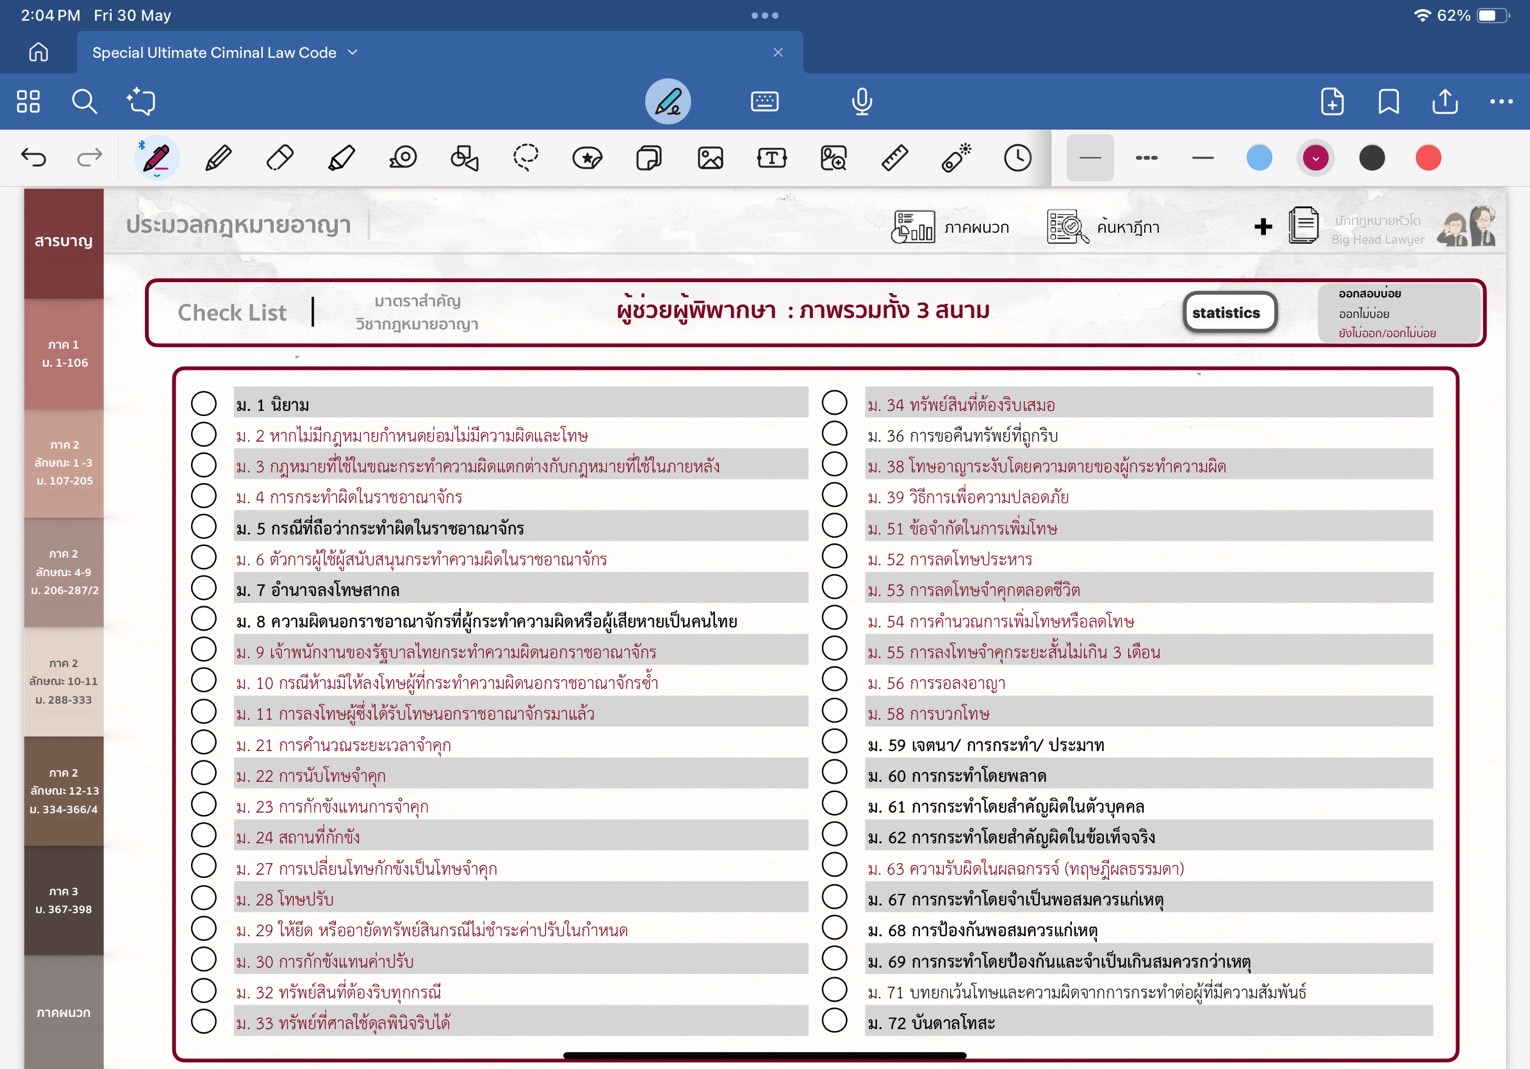Pick the blue pen color swatch

1259,157
